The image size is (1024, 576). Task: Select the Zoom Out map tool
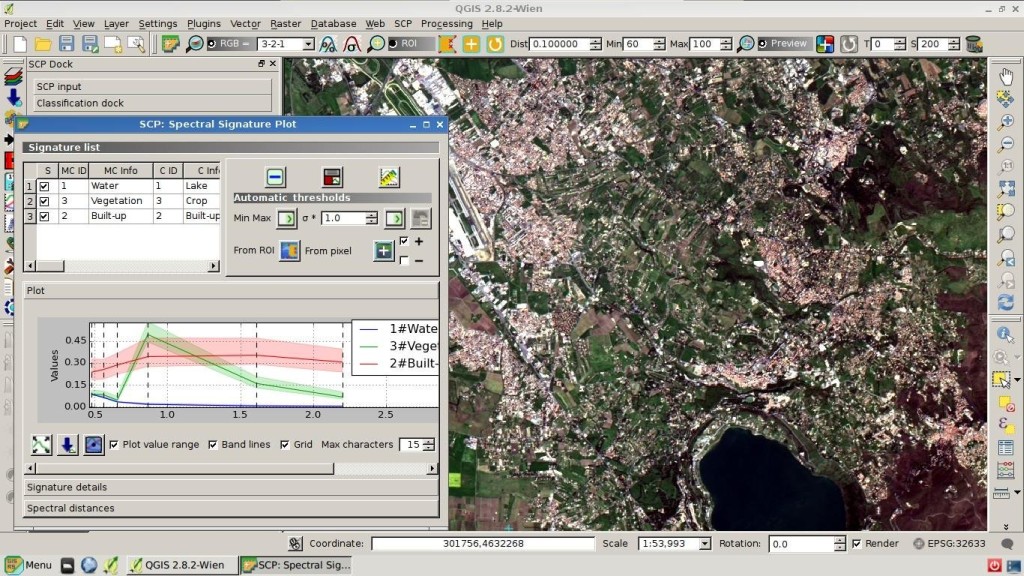(1006, 144)
